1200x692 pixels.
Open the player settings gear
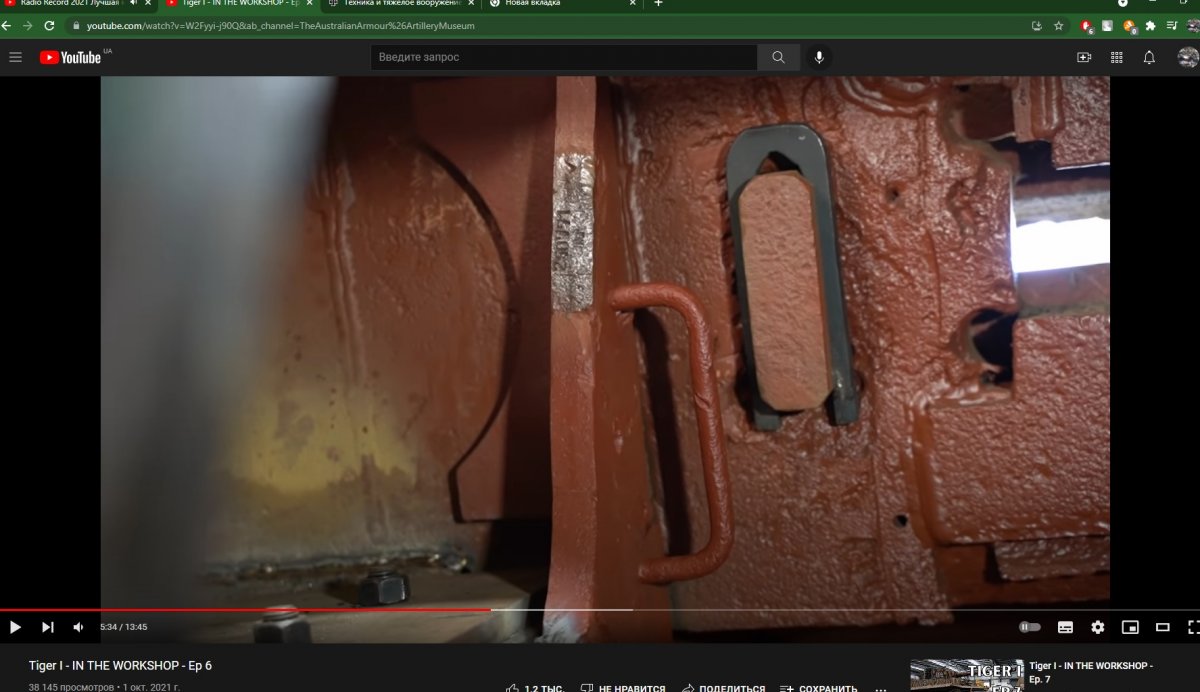tap(1098, 627)
